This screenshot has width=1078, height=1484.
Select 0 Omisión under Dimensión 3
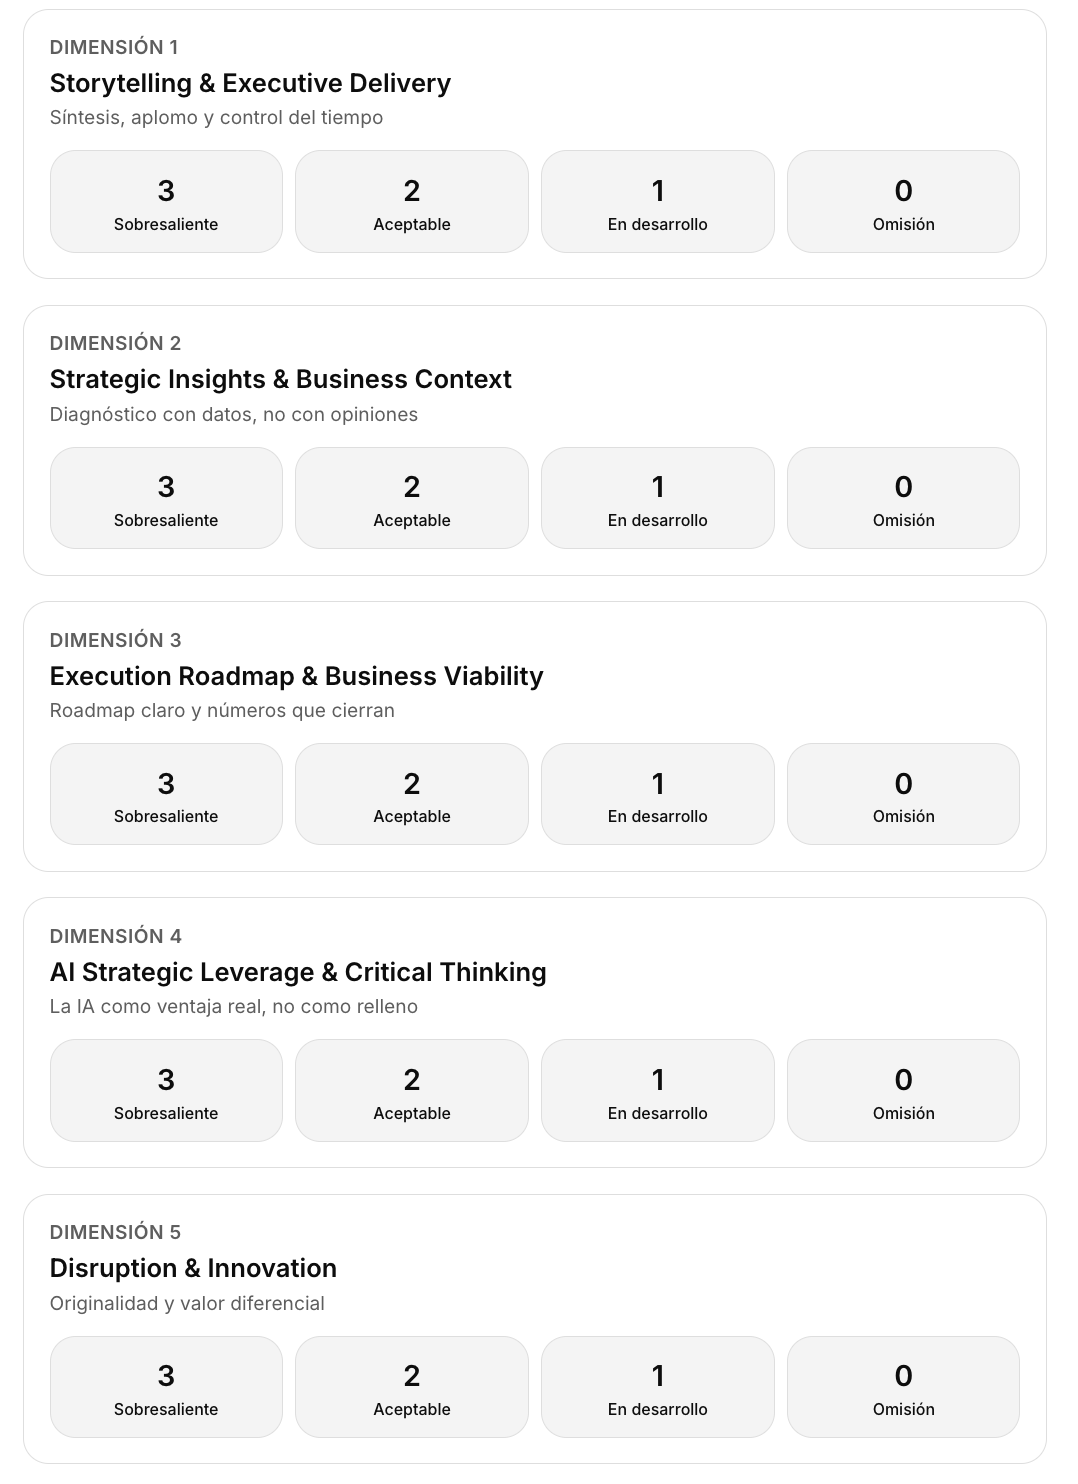[903, 794]
